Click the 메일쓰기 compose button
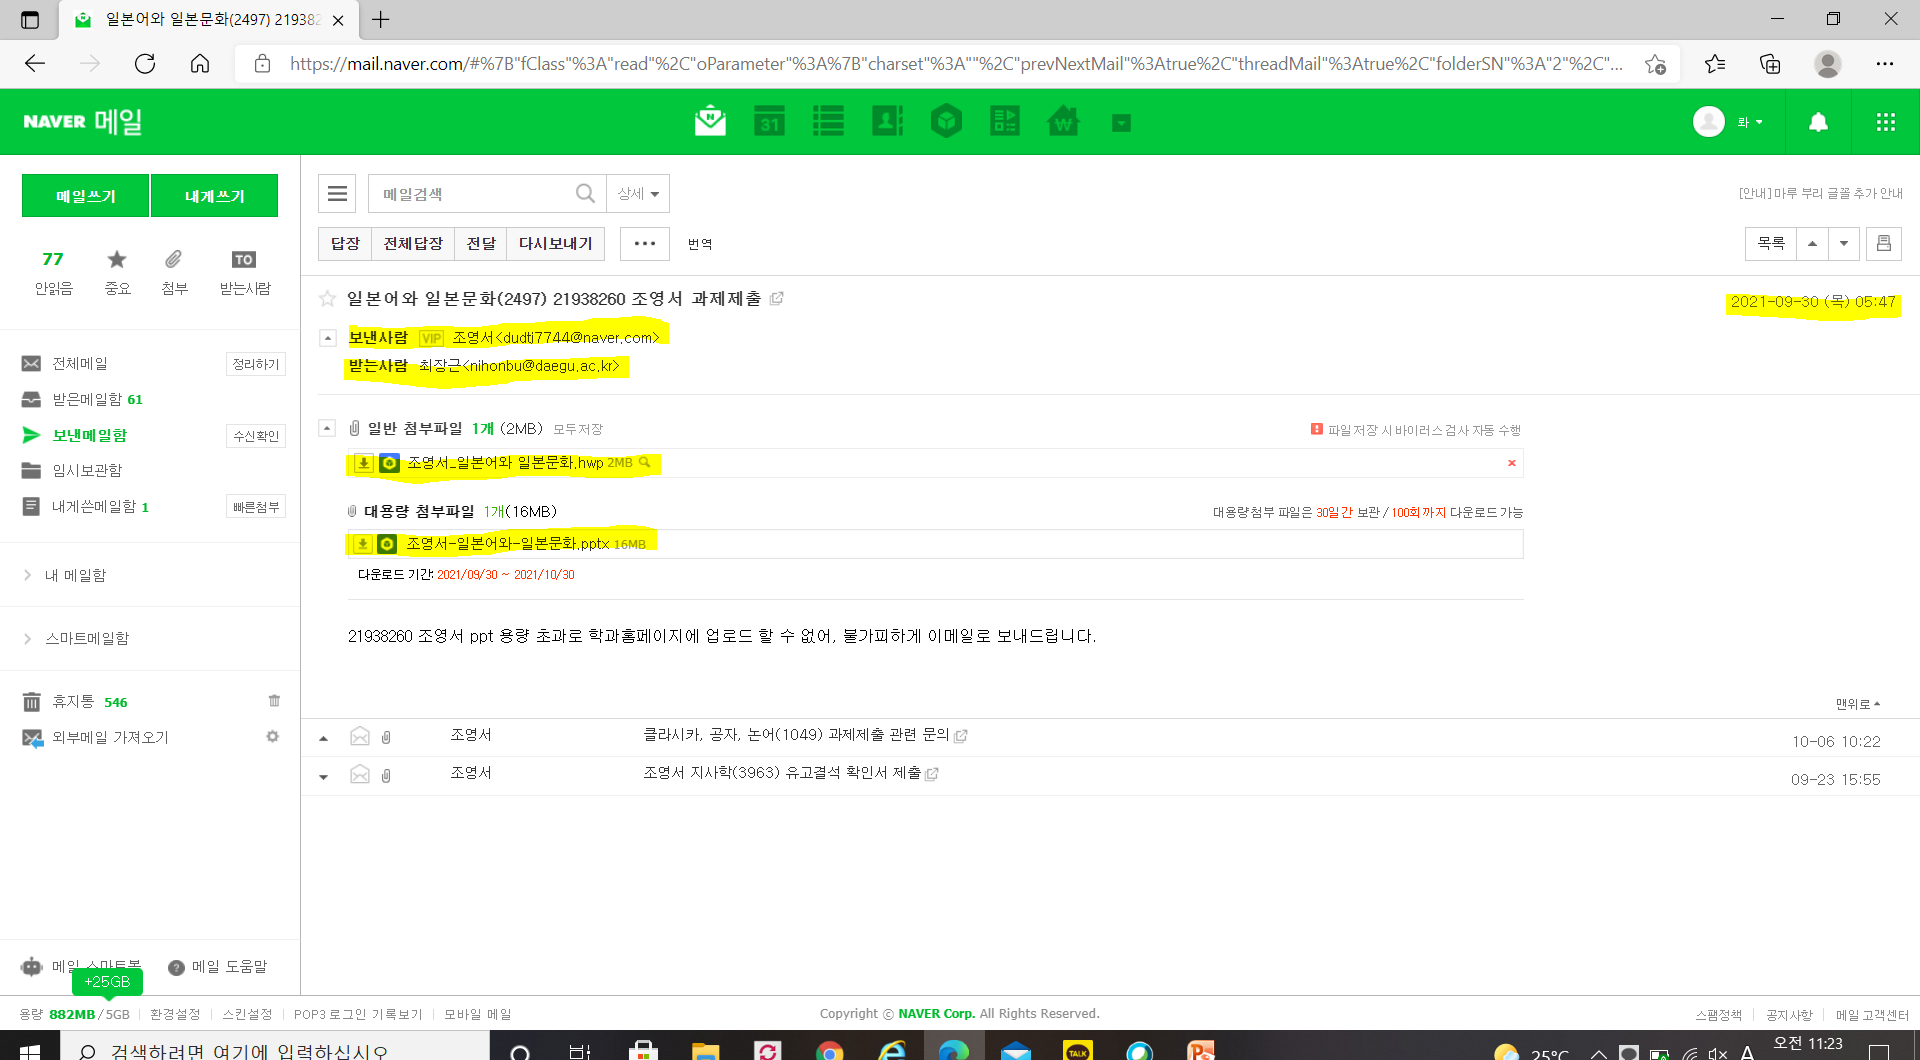Viewport: 1920px width, 1060px height. pos(86,196)
